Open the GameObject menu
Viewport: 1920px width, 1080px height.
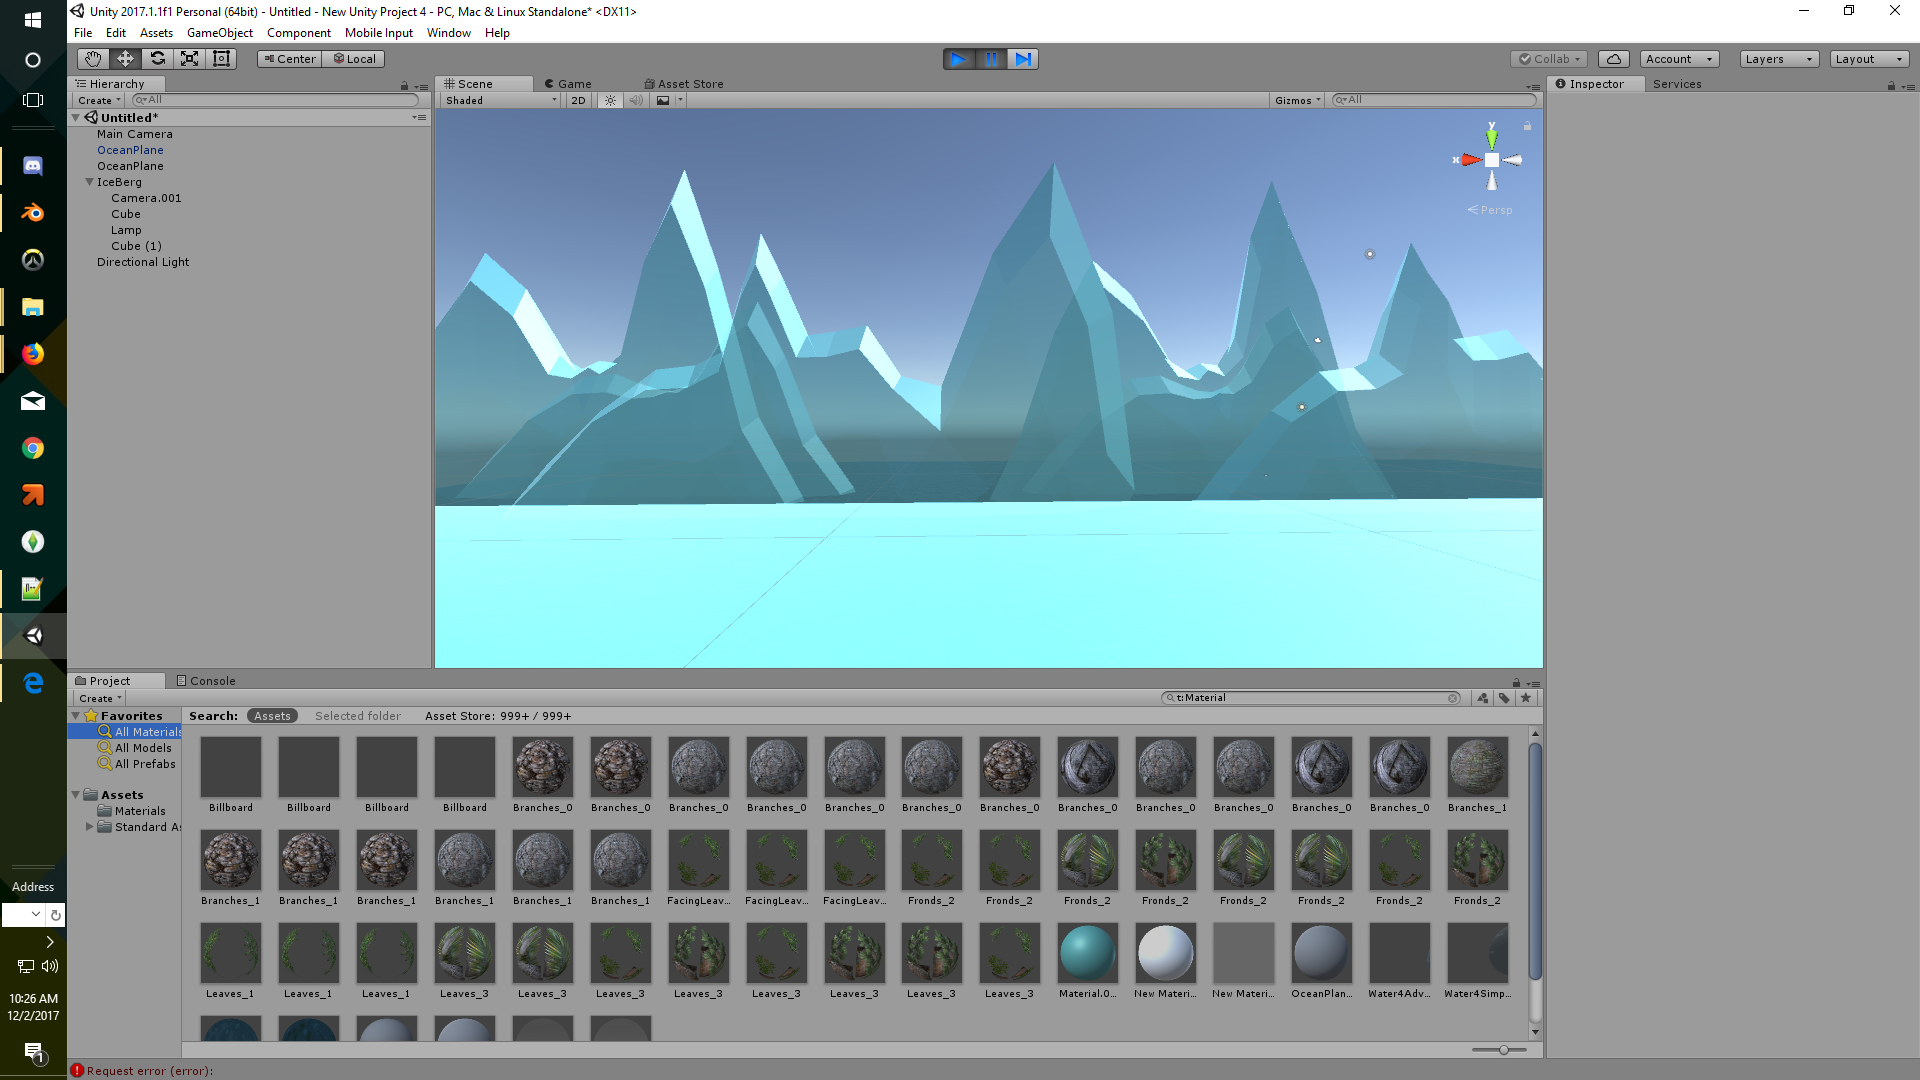click(219, 33)
